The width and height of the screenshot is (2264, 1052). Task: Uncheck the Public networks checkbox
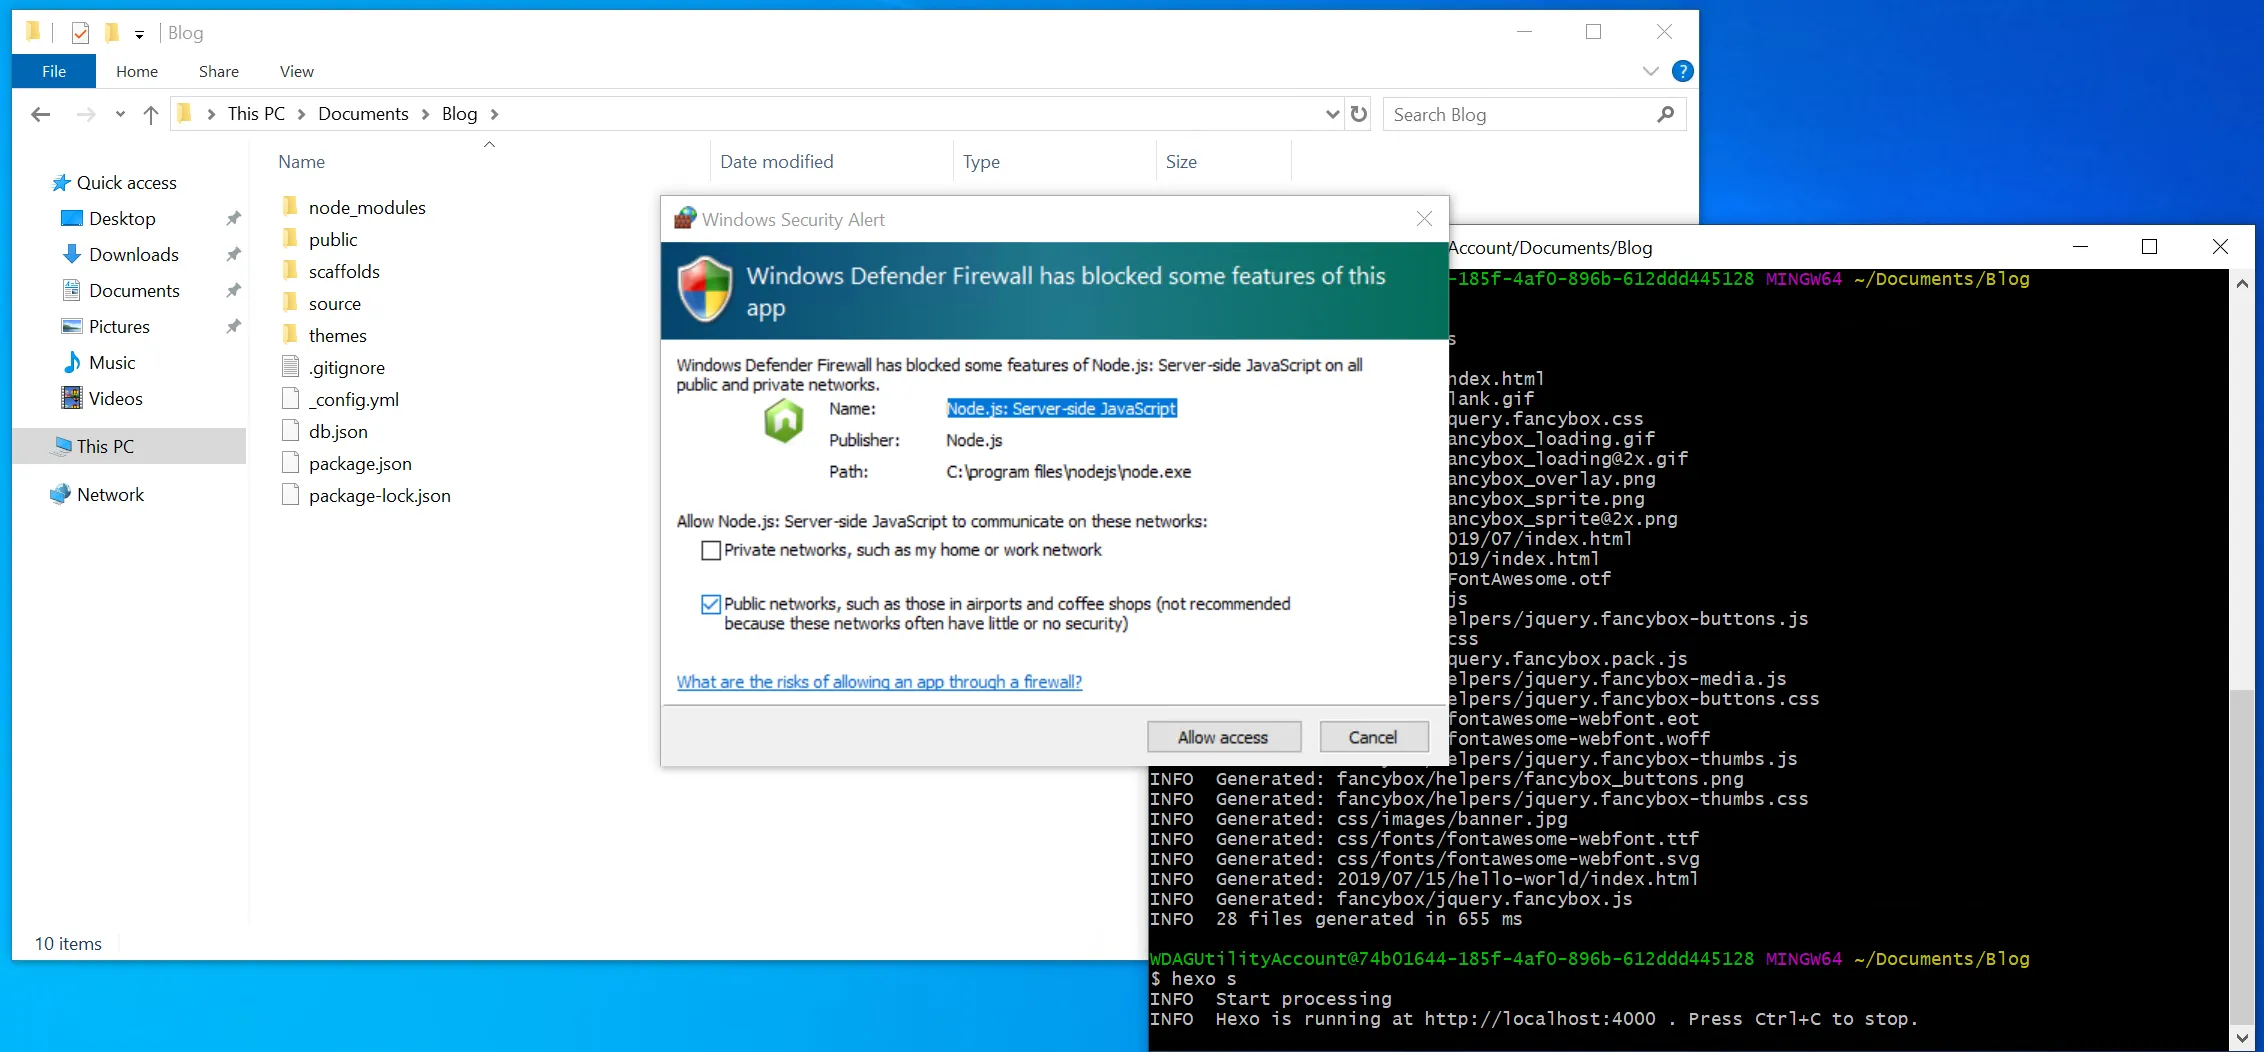tap(711, 604)
